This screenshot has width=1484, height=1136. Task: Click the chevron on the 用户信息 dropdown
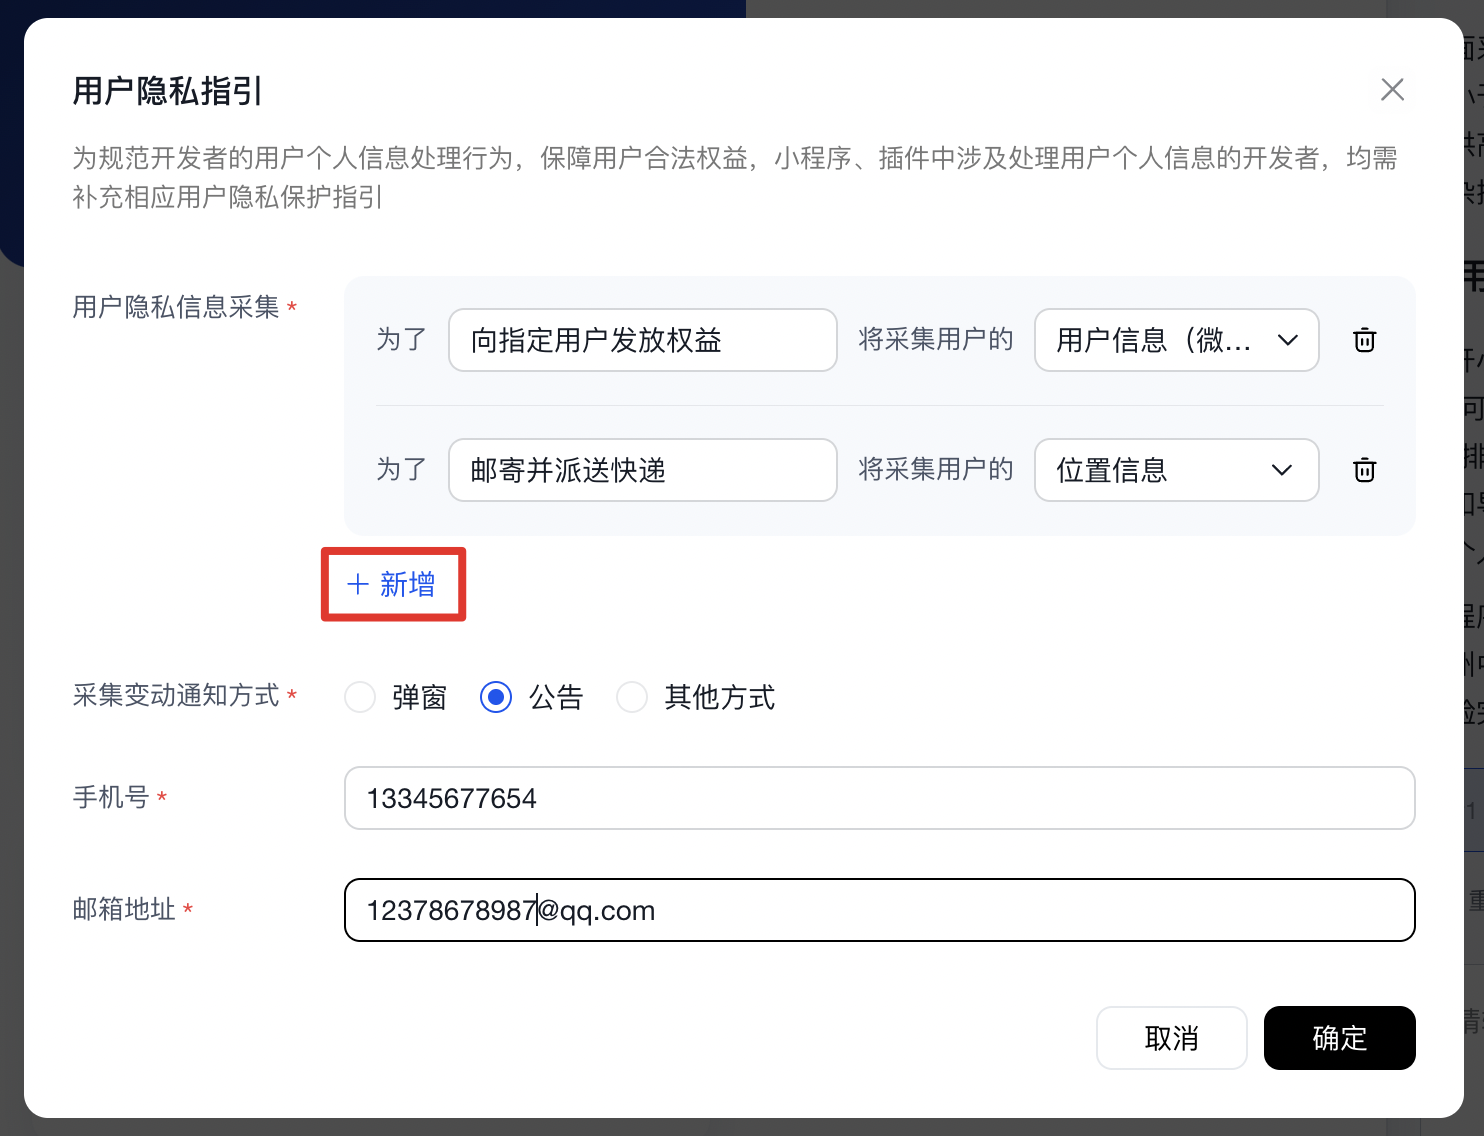click(1283, 340)
